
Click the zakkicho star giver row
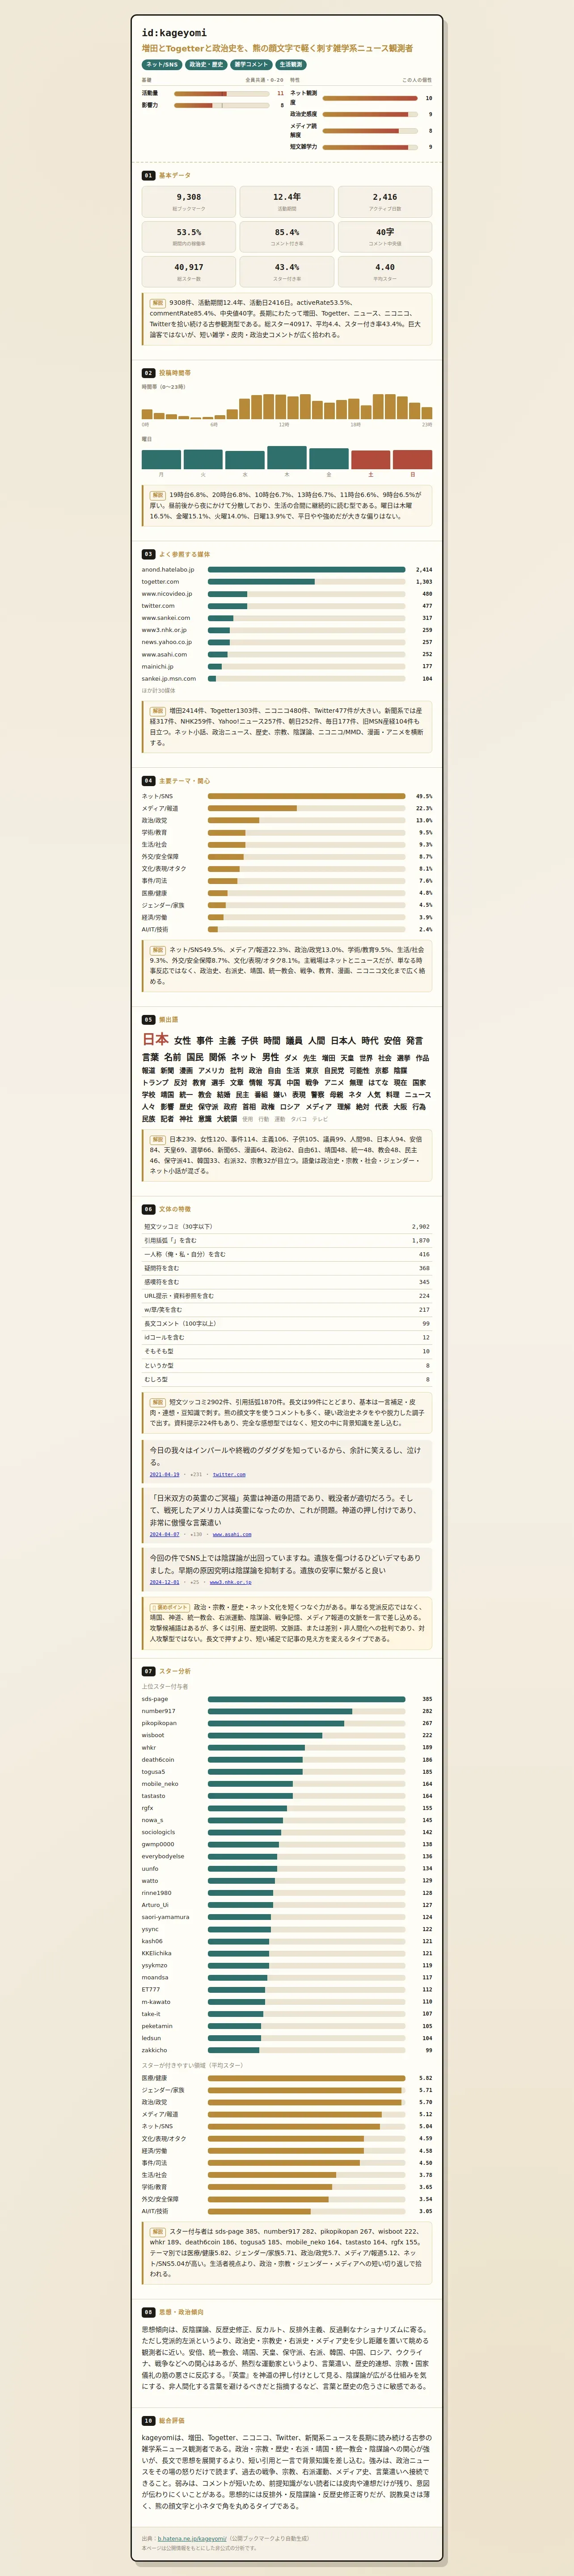click(287, 2050)
